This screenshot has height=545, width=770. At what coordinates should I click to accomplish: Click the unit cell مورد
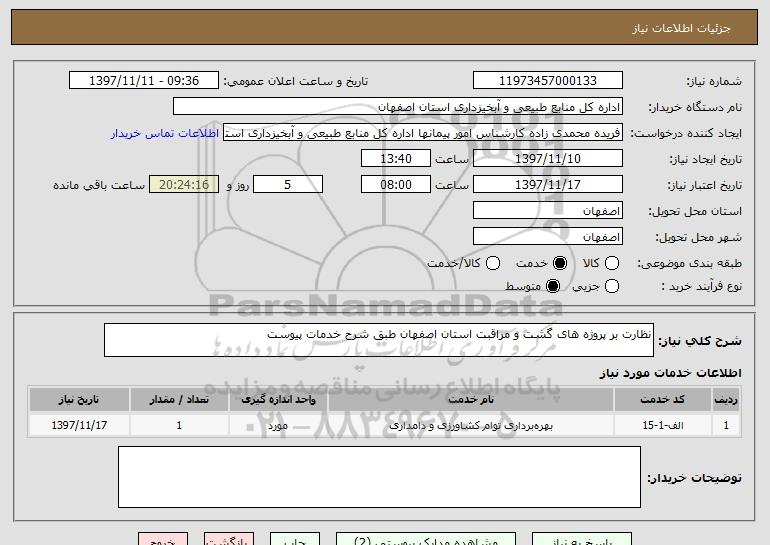[278, 425]
